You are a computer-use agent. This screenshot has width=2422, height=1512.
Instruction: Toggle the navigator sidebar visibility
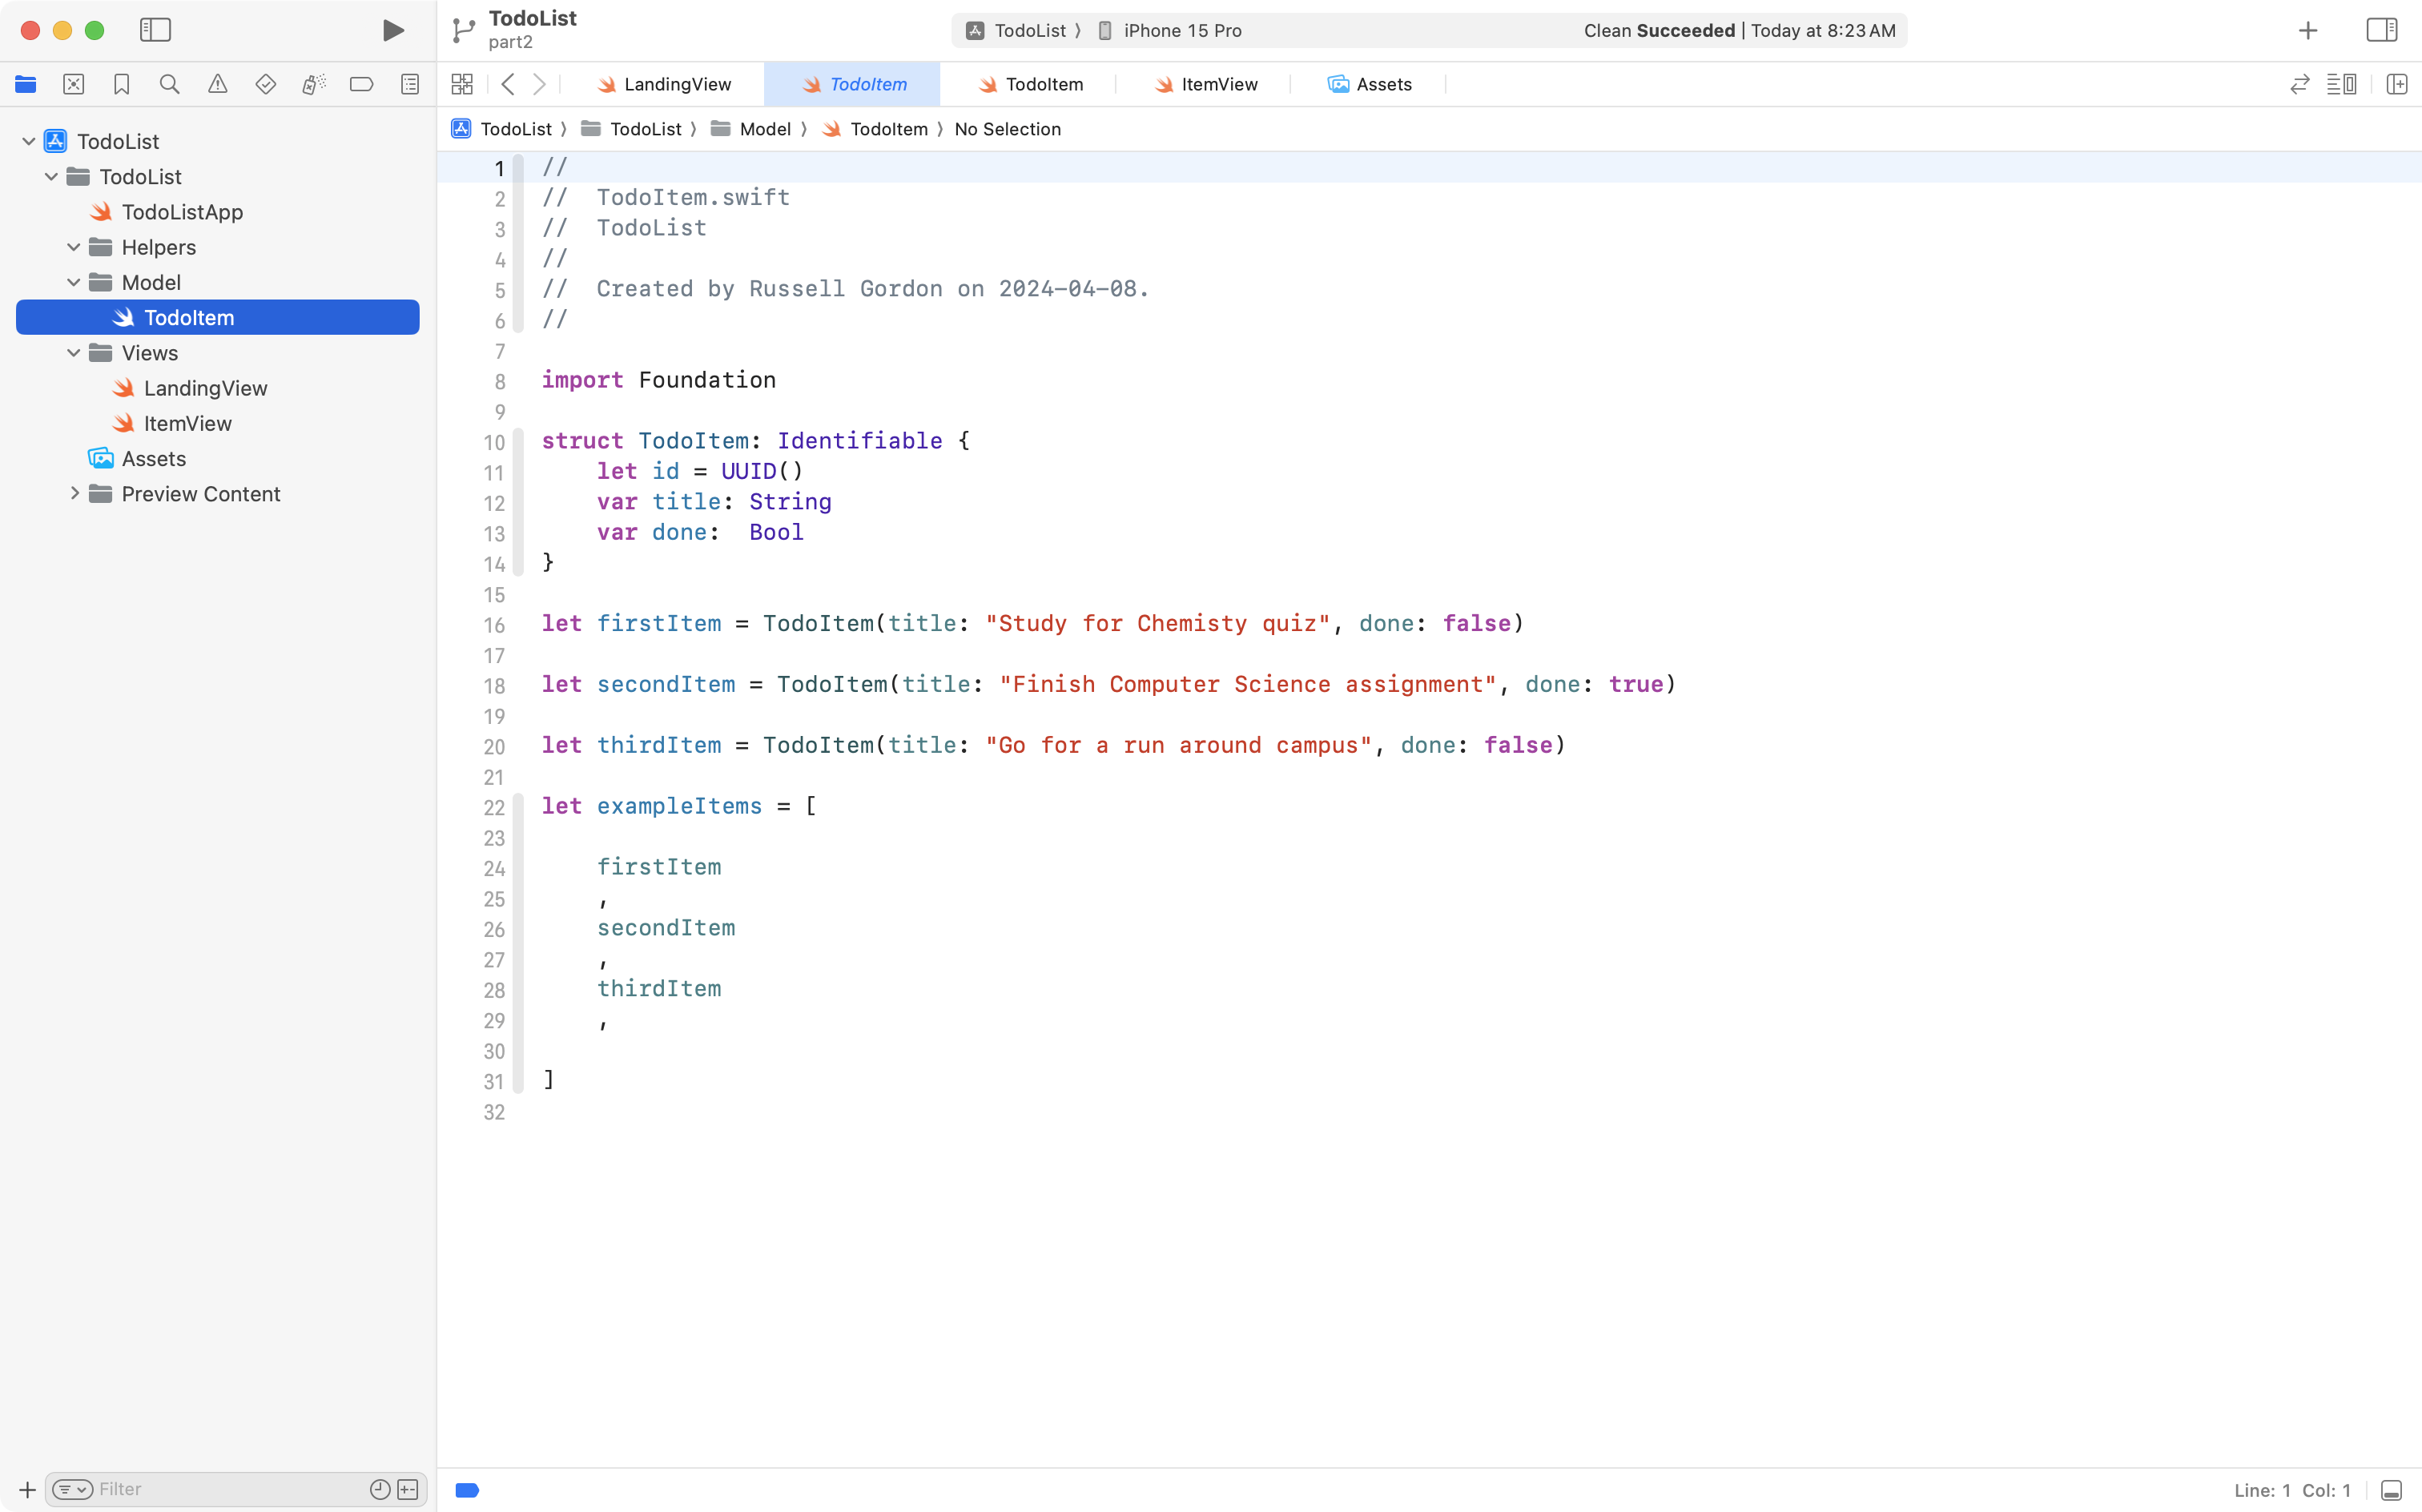coord(156,30)
